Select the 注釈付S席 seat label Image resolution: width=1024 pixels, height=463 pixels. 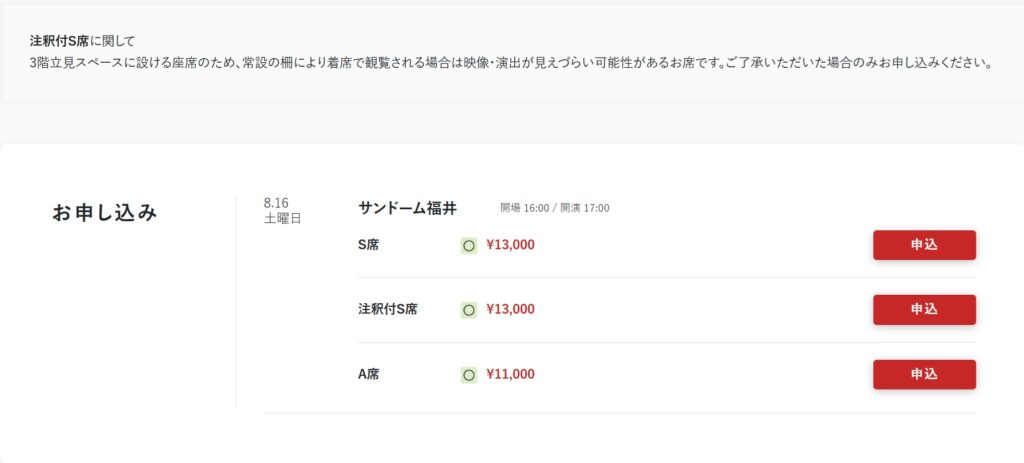click(387, 310)
